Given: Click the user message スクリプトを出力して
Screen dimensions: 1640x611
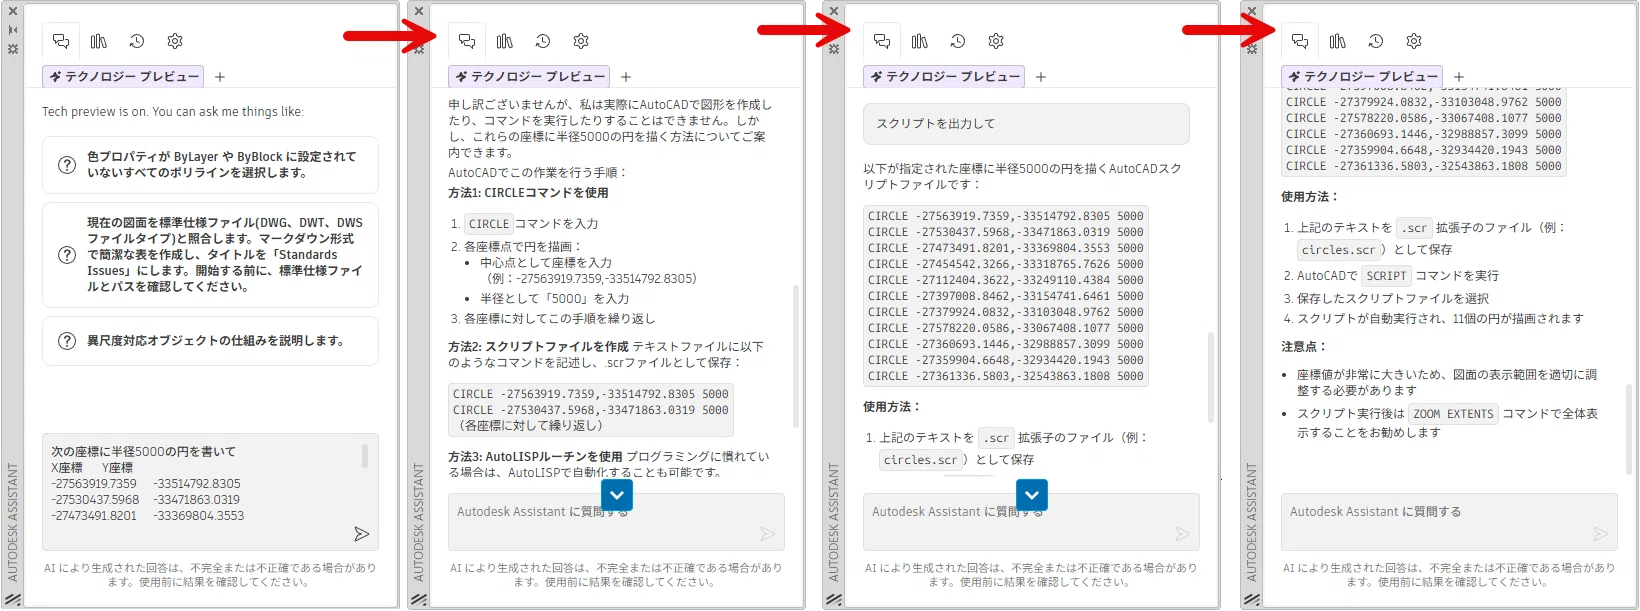Looking at the screenshot, I should (1026, 124).
